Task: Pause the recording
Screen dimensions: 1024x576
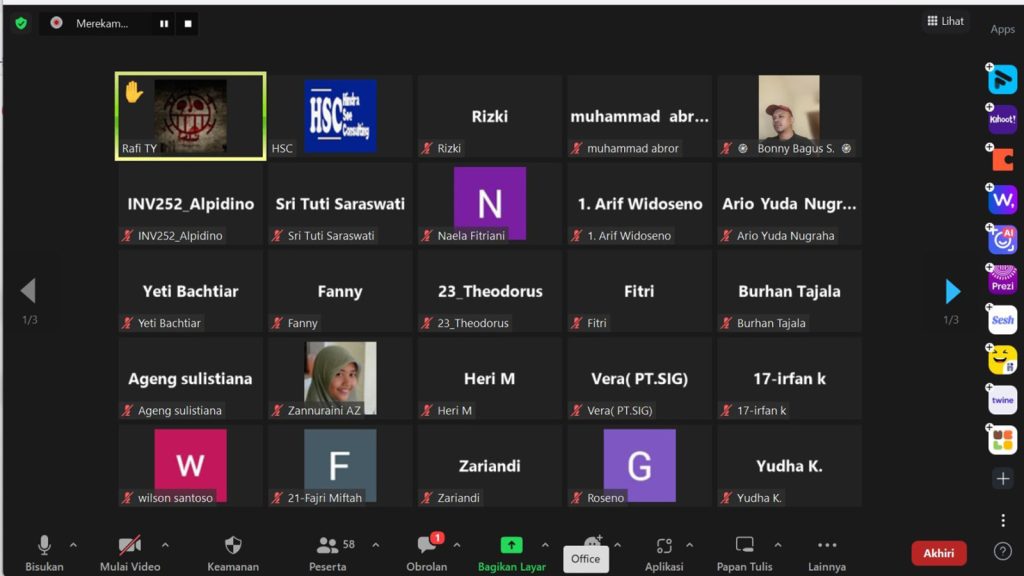Action: [x=164, y=24]
